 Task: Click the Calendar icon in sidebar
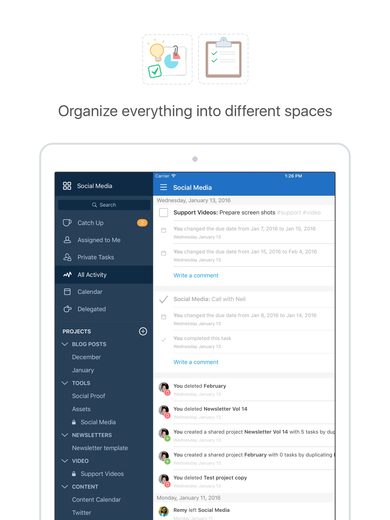click(x=67, y=292)
